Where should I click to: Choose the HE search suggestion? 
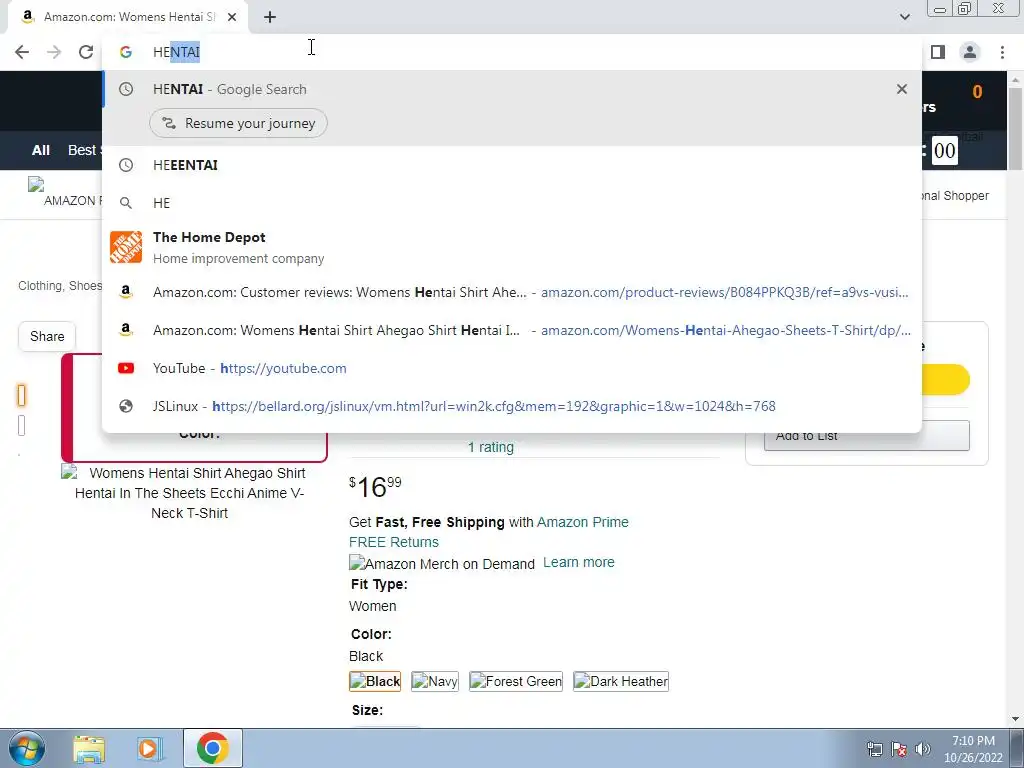point(512,203)
